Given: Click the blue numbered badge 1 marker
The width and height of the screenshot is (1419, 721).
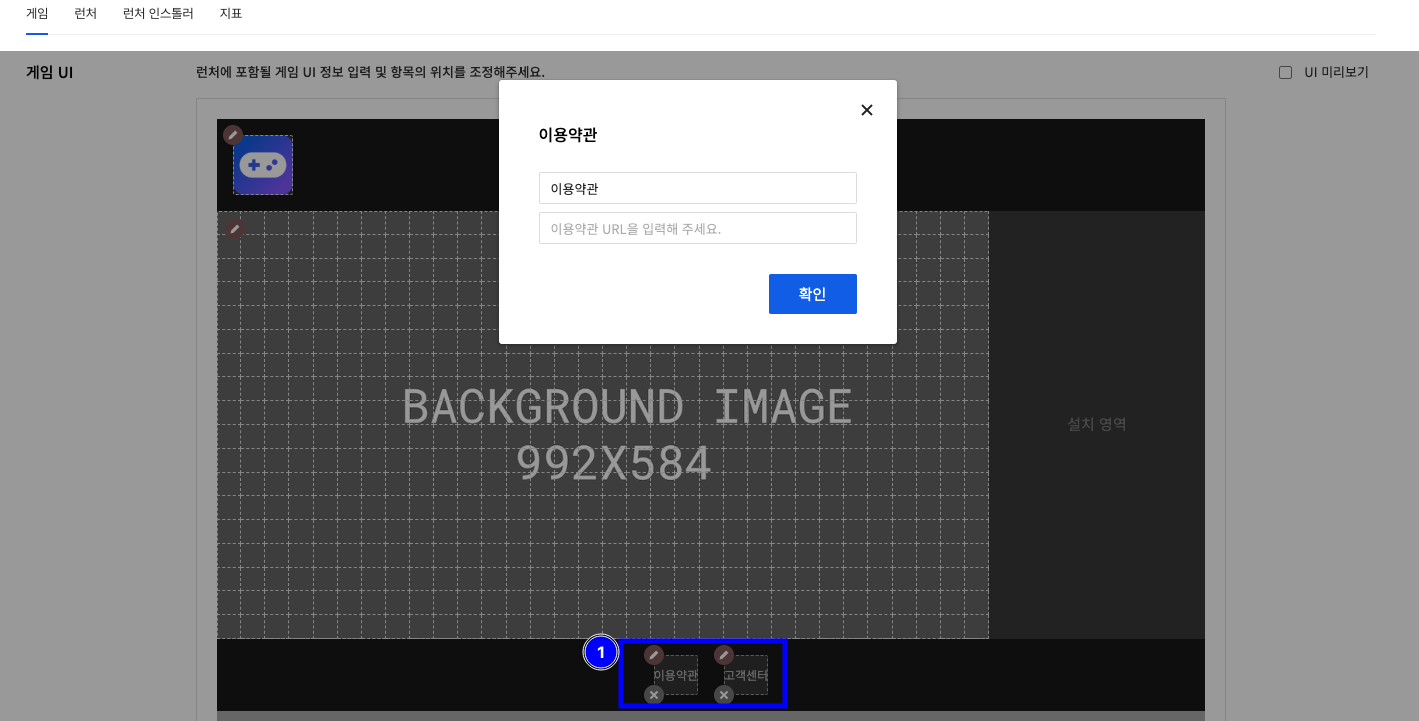Looking at the screenshot, I should point(601,652).
